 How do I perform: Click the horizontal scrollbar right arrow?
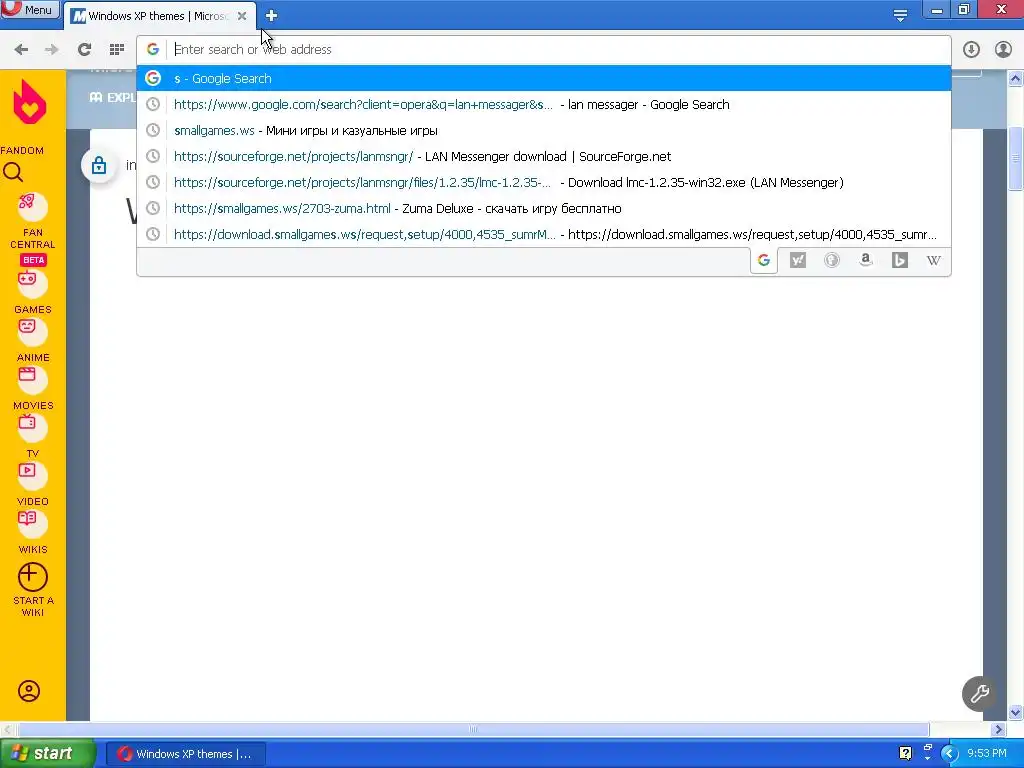click(999, 729)
